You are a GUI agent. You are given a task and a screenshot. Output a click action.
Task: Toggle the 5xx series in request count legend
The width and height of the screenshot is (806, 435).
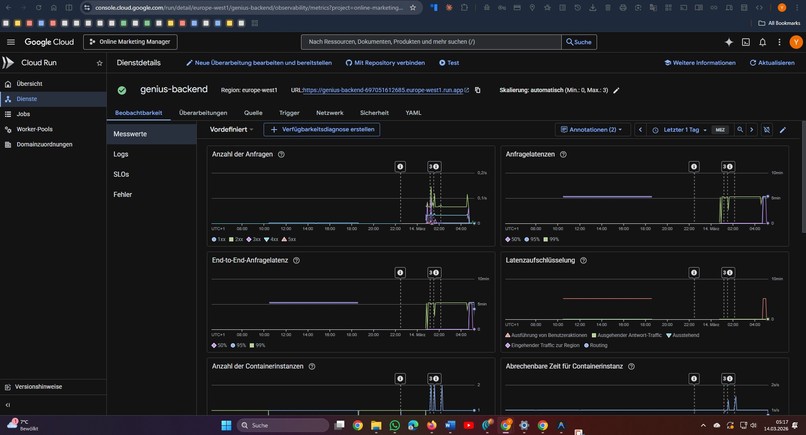(288, 239)
